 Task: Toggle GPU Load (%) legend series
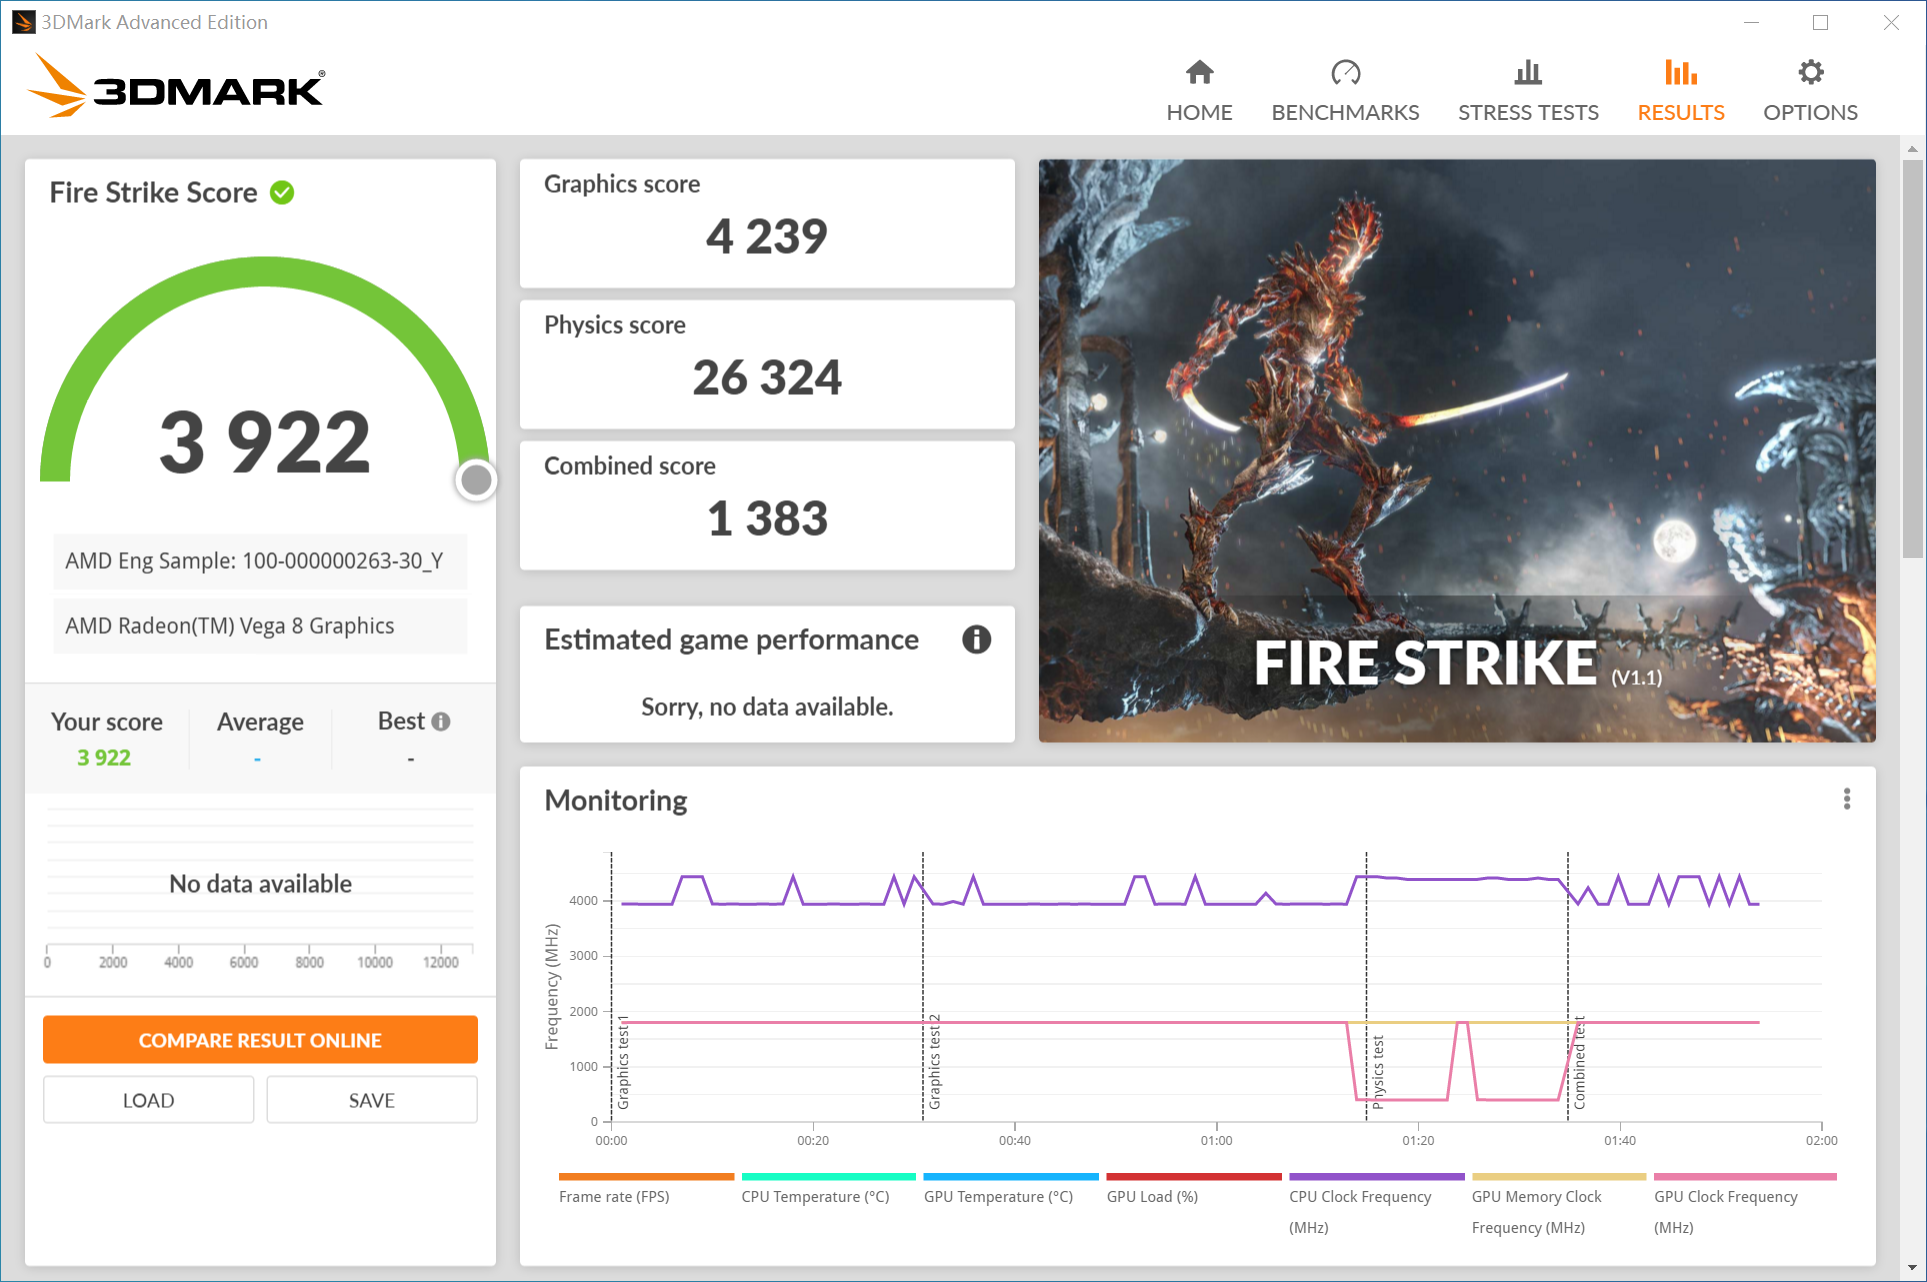(1193, 1189)
